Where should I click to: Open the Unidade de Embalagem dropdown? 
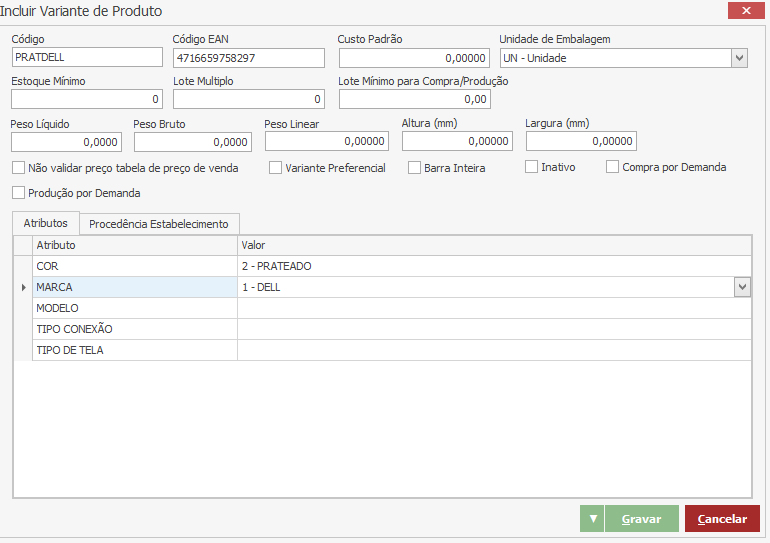click(739, 58)
